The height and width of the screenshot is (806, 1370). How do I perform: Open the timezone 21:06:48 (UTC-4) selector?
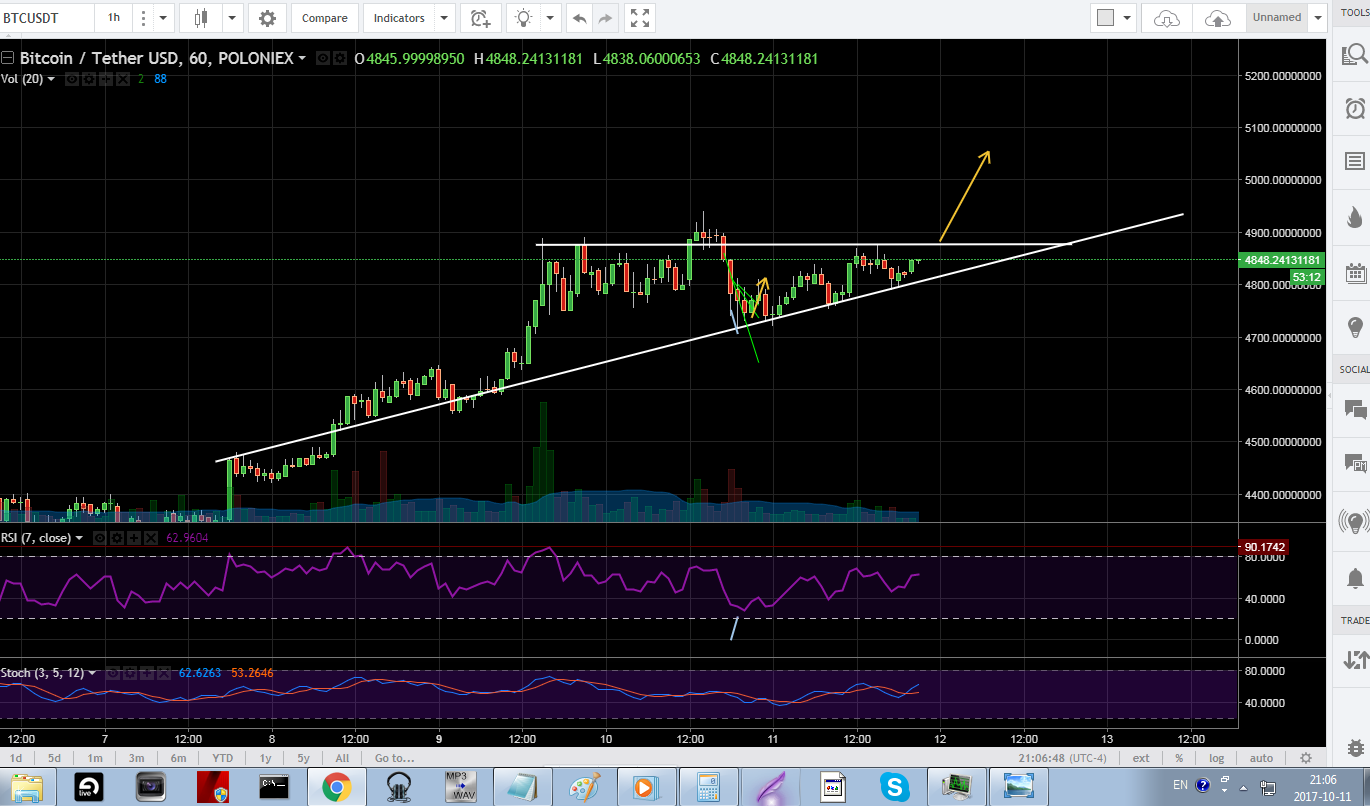pos(1063,758)
